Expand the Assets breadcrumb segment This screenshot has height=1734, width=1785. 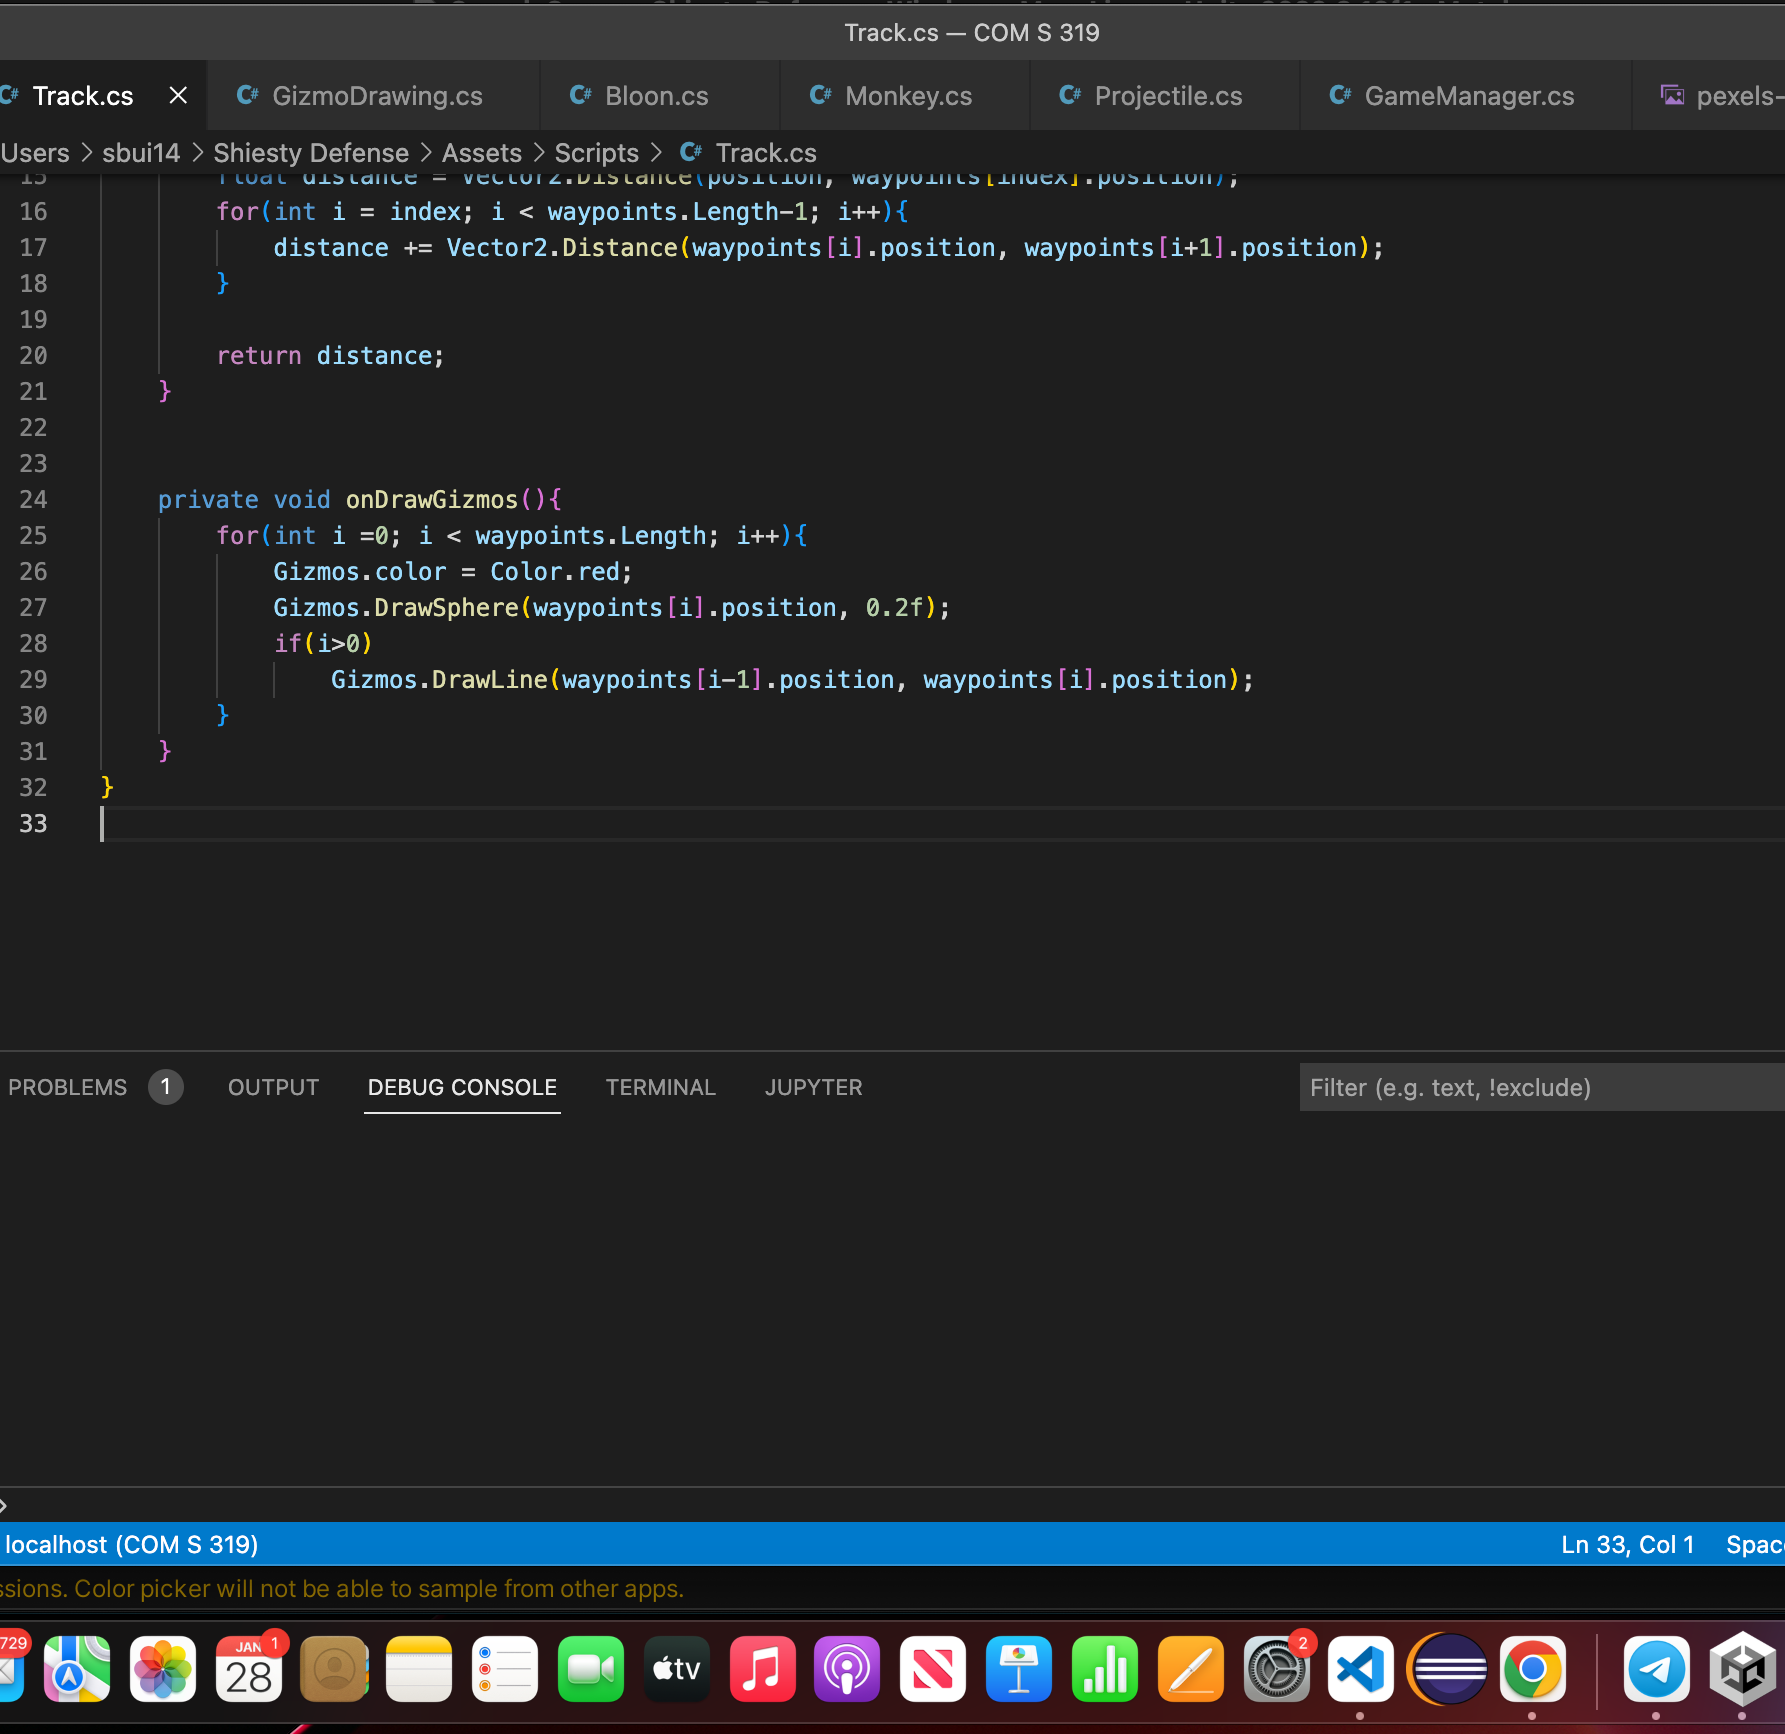[481, 153]
